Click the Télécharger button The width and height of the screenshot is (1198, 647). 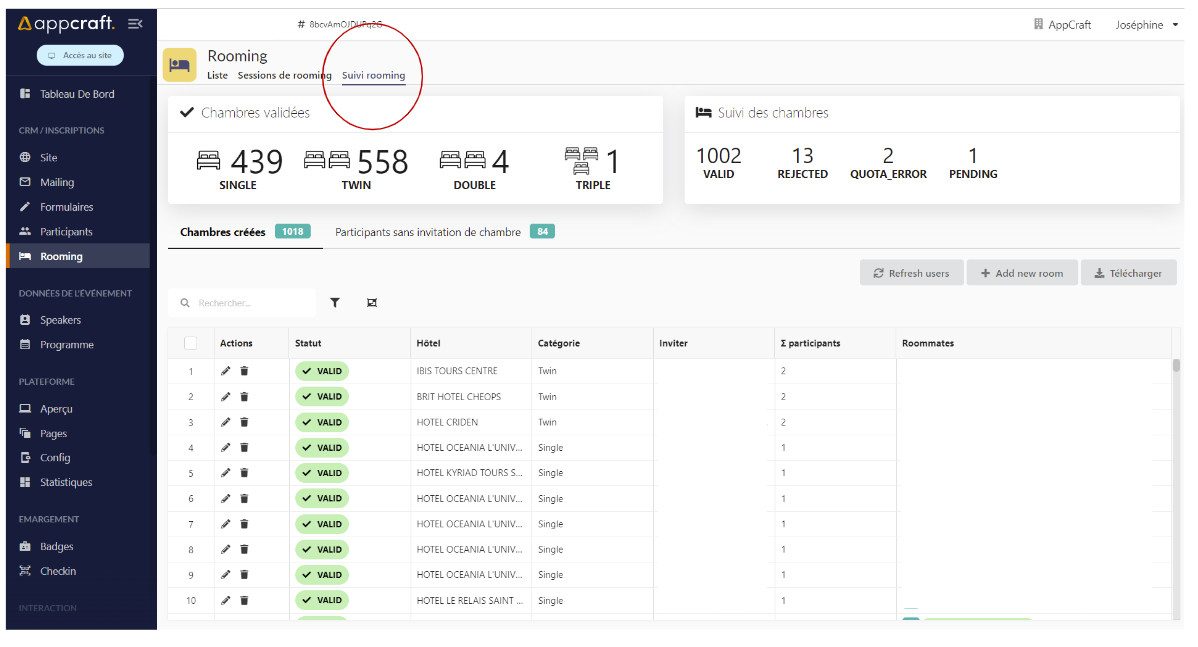point(1128,273)
